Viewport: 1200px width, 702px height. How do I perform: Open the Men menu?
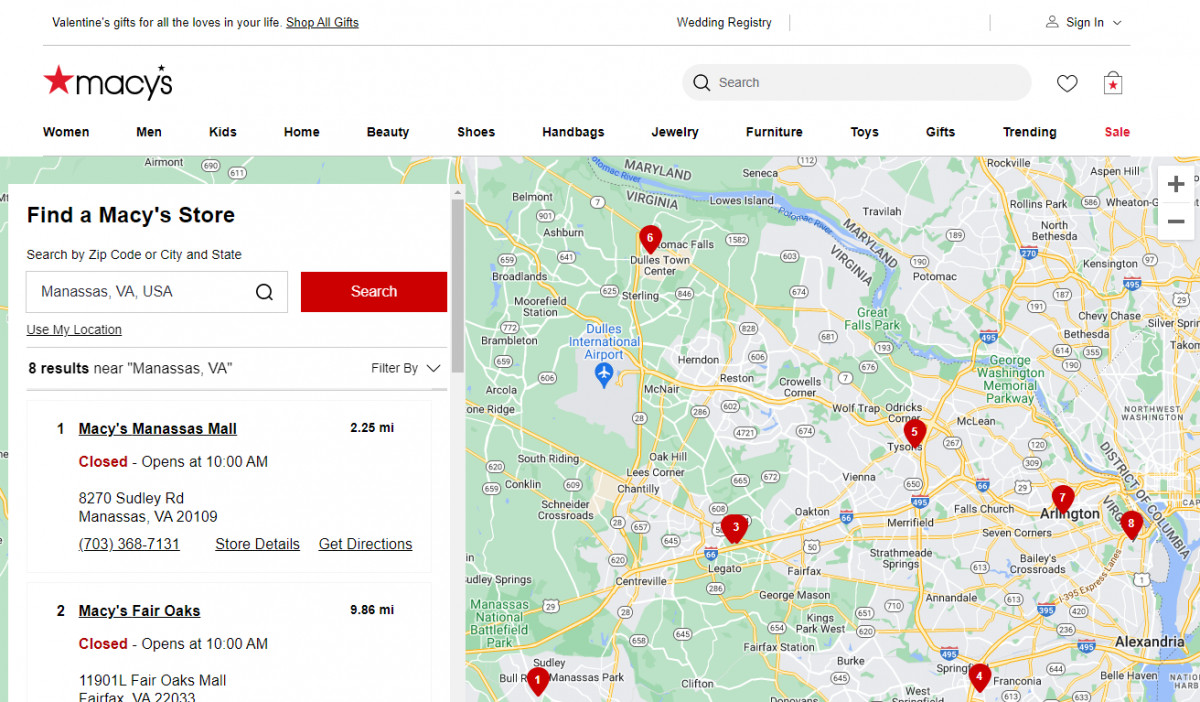pyautogui.click(x=149, y=132)
